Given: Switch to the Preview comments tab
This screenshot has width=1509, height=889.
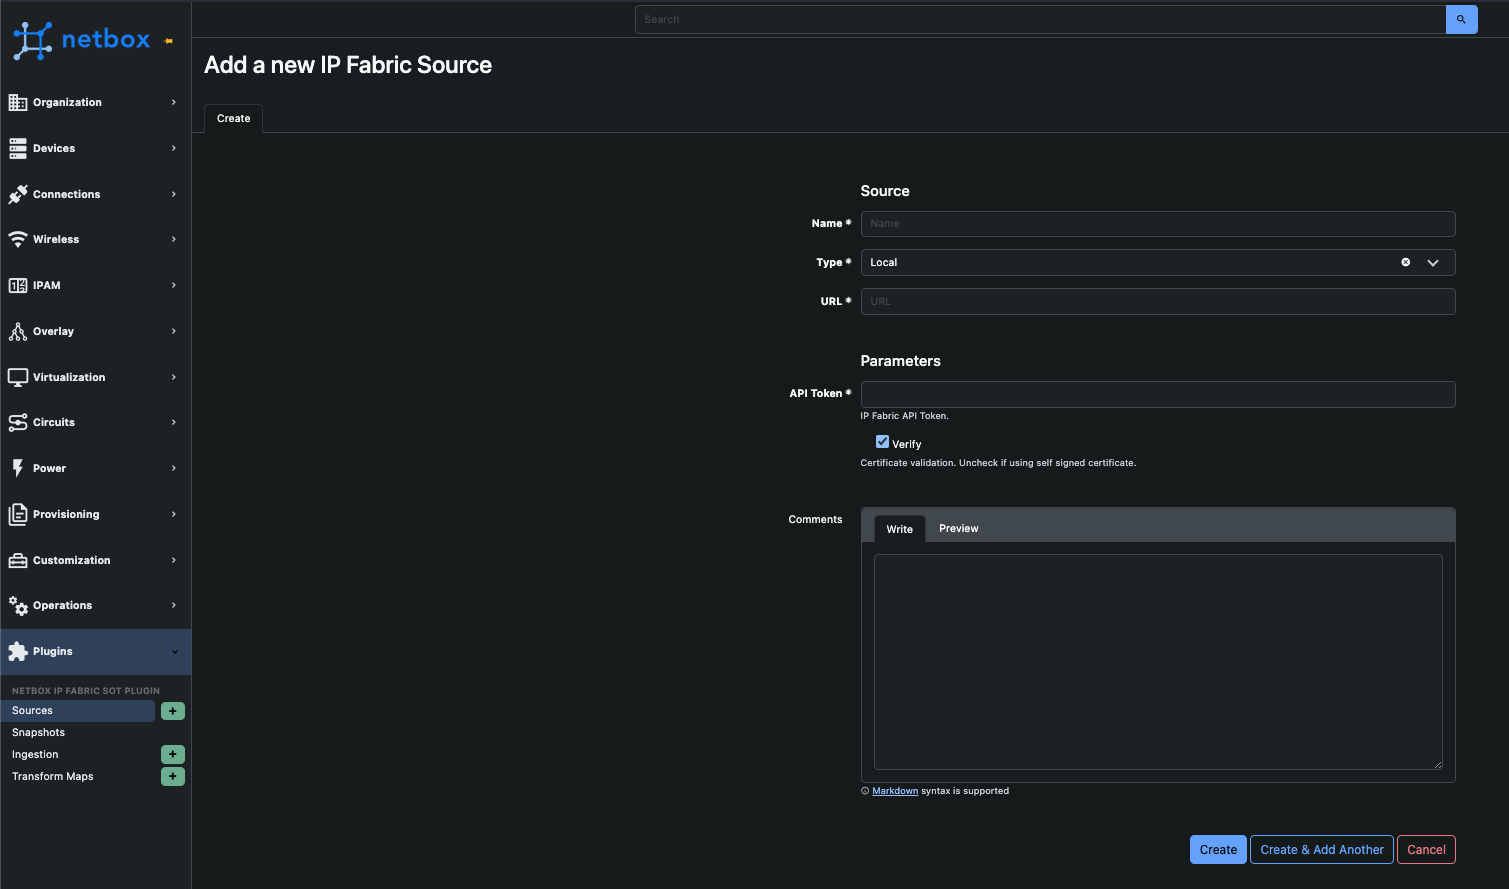Looking at the screenshot, I should click(958, 528).
